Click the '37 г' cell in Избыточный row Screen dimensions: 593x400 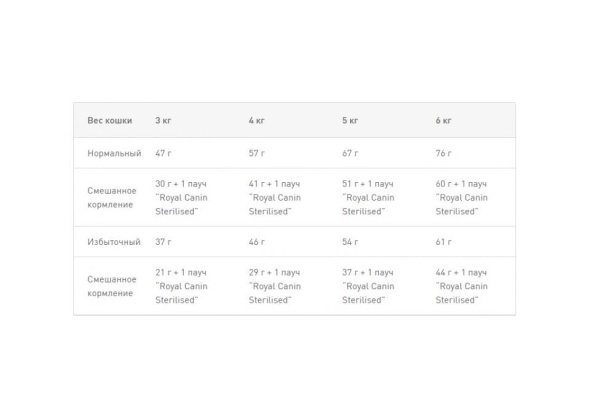click(x=163, y=242)
